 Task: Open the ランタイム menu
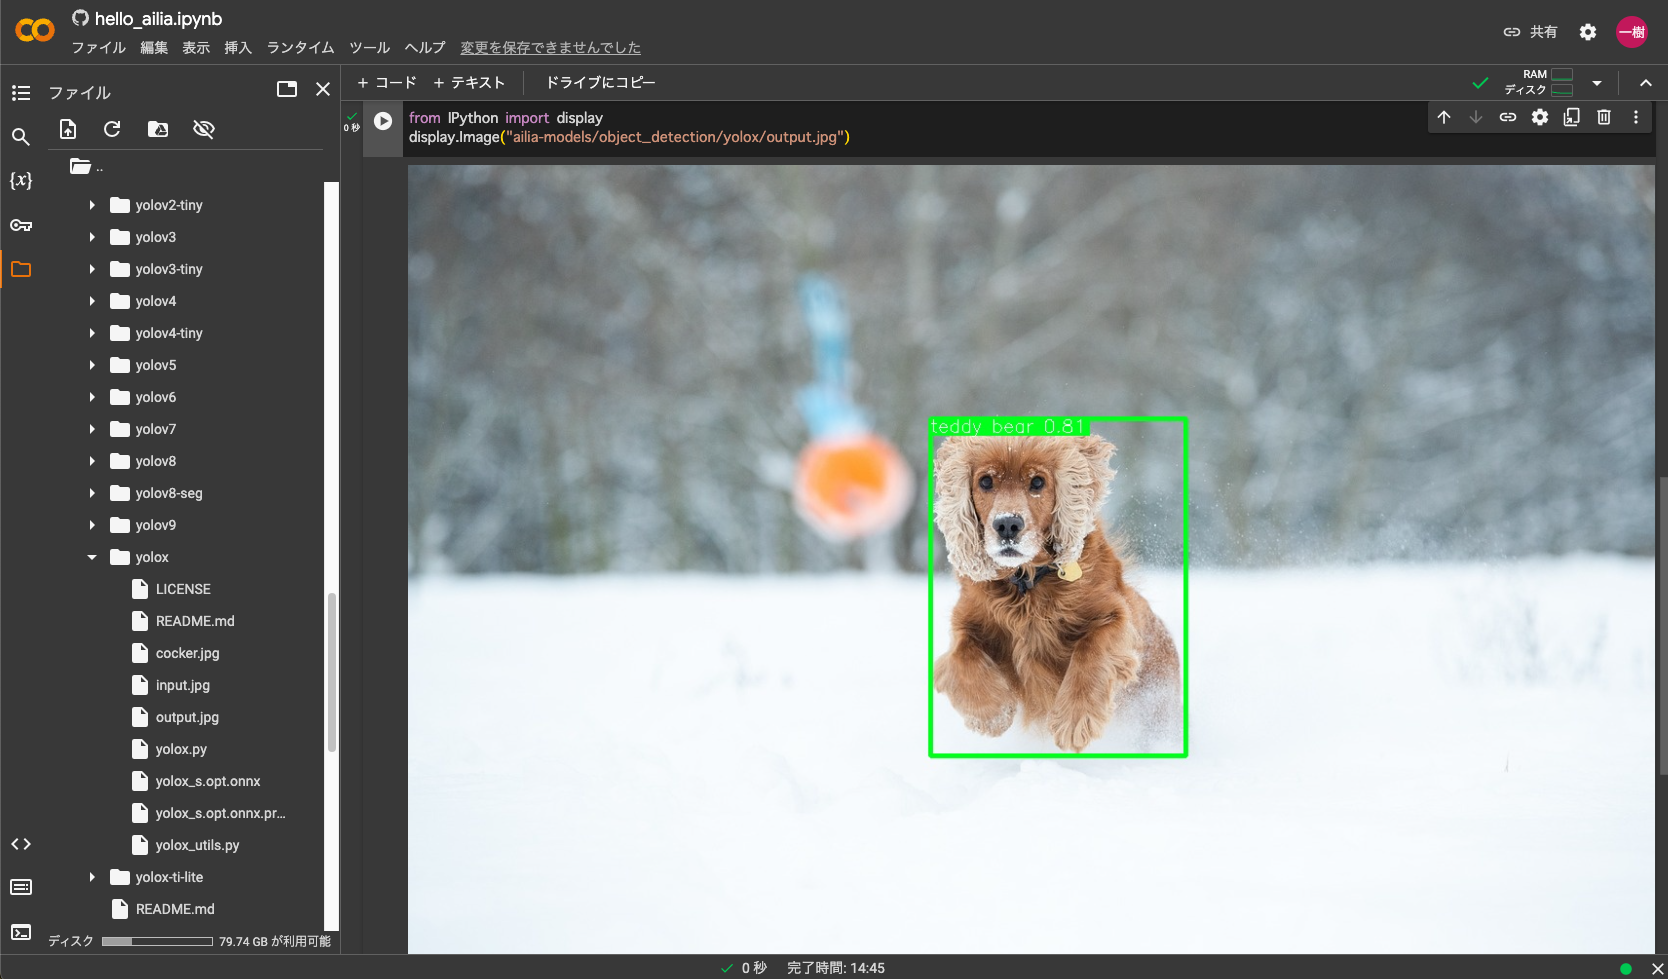coord(300,48)
